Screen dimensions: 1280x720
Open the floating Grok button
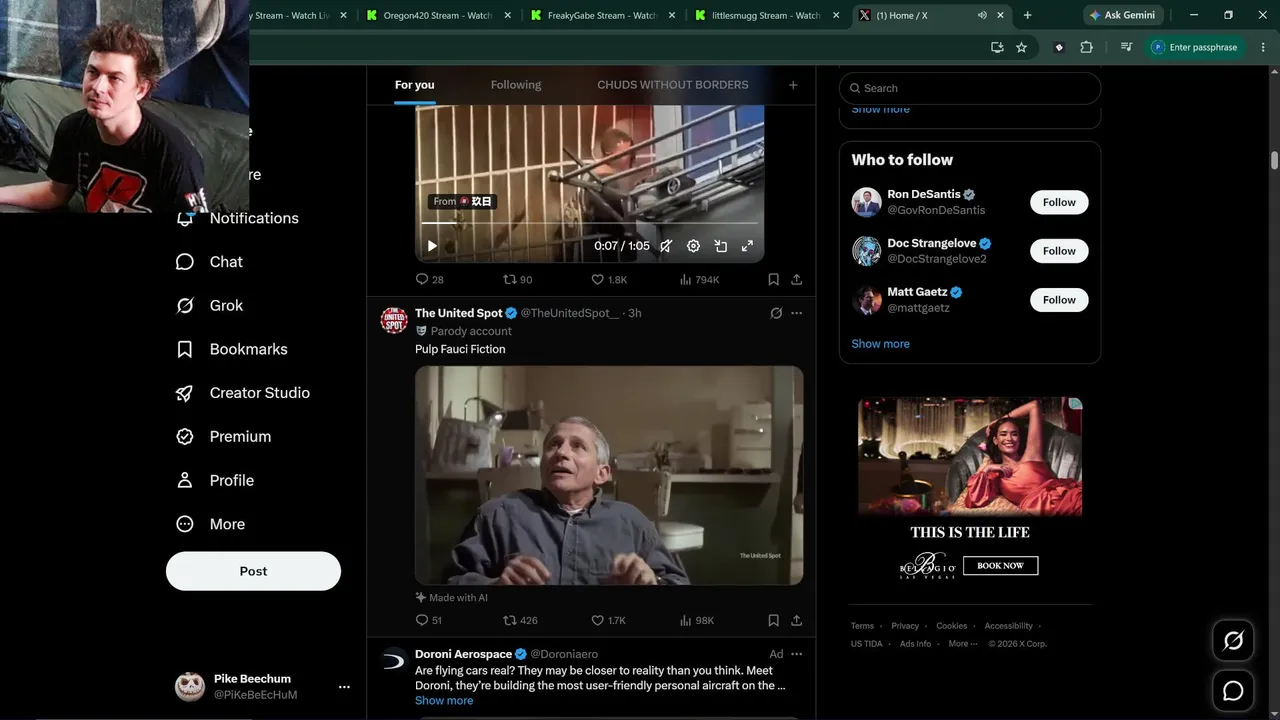coord(1233,641)
